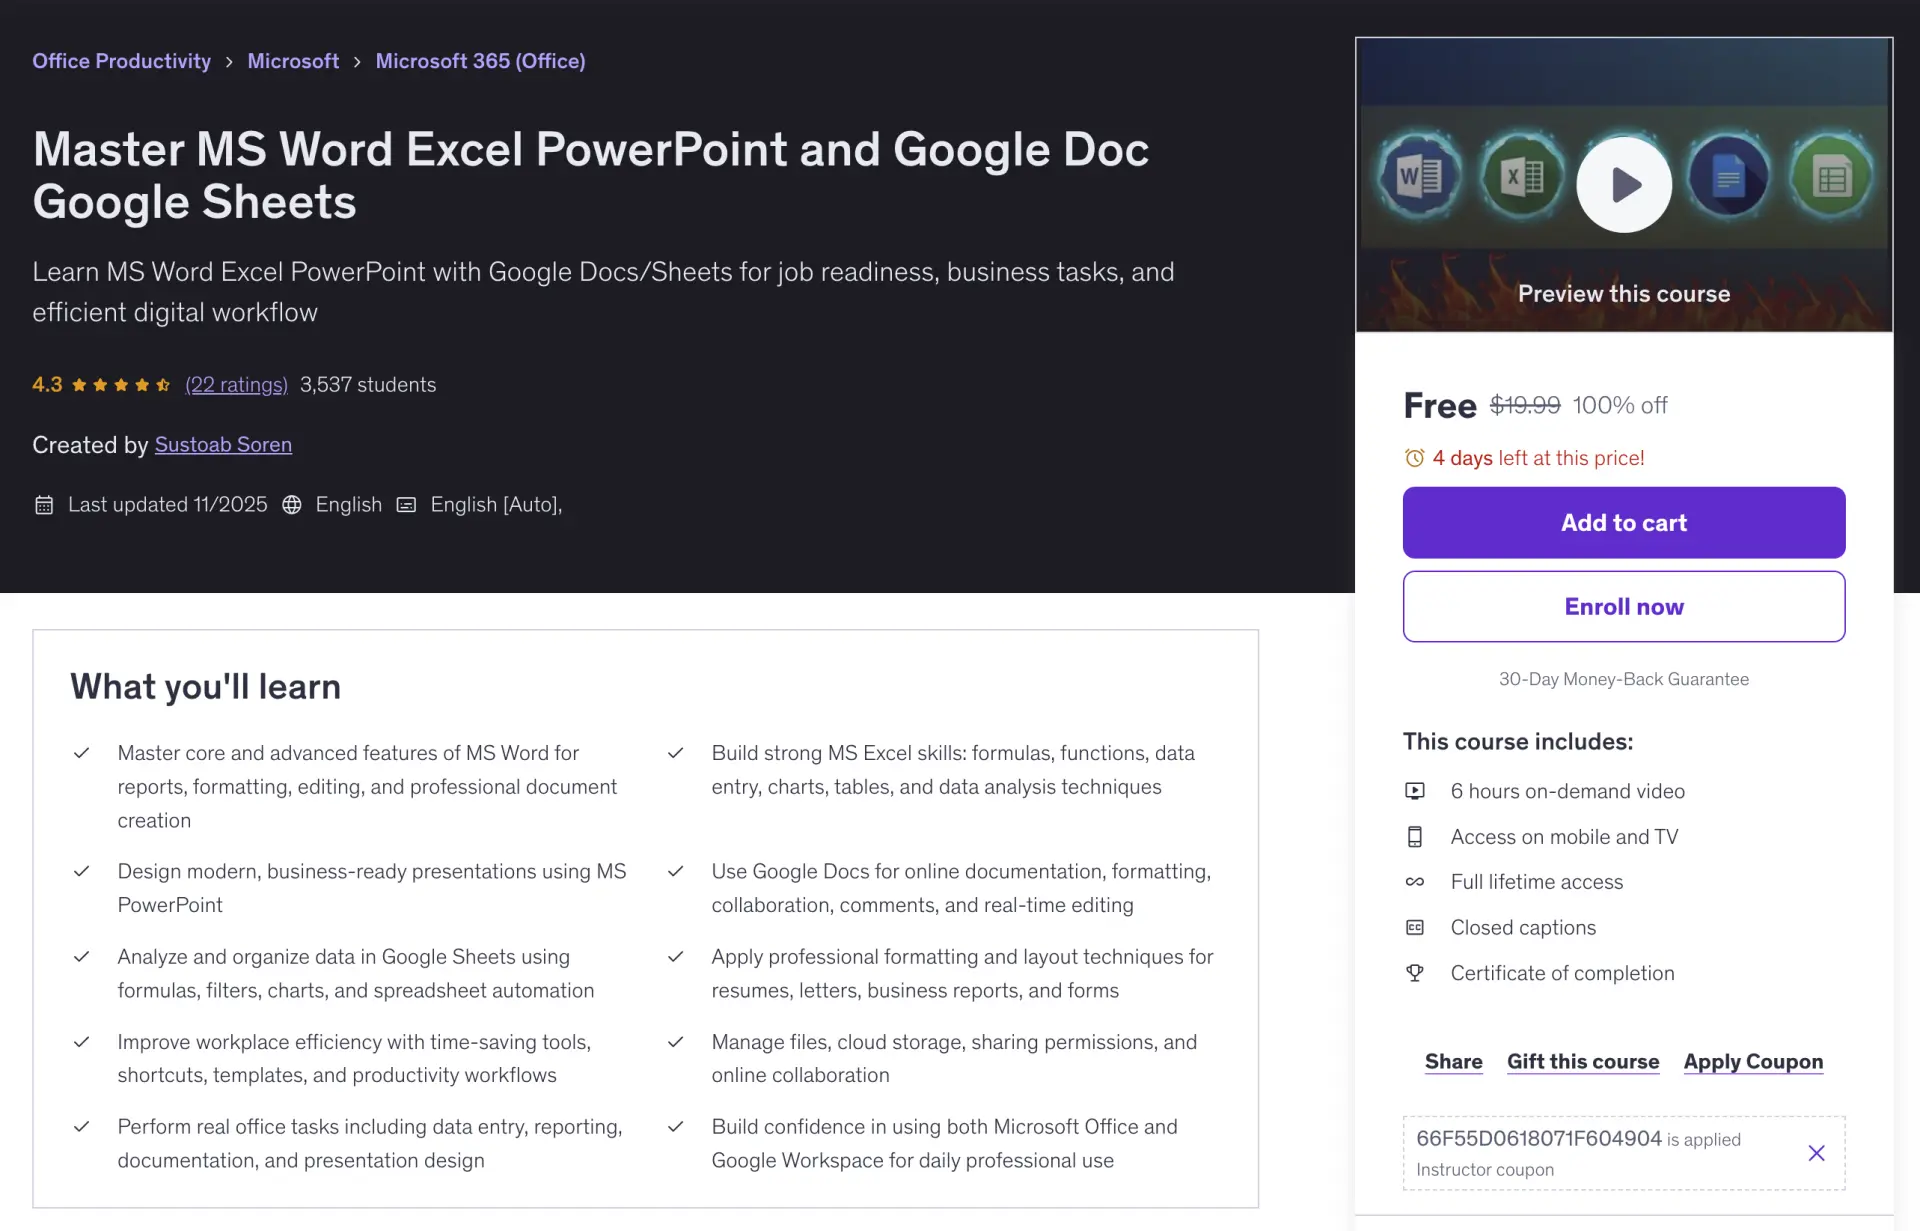Go to the Microsoft breadcrumb category

293,61
